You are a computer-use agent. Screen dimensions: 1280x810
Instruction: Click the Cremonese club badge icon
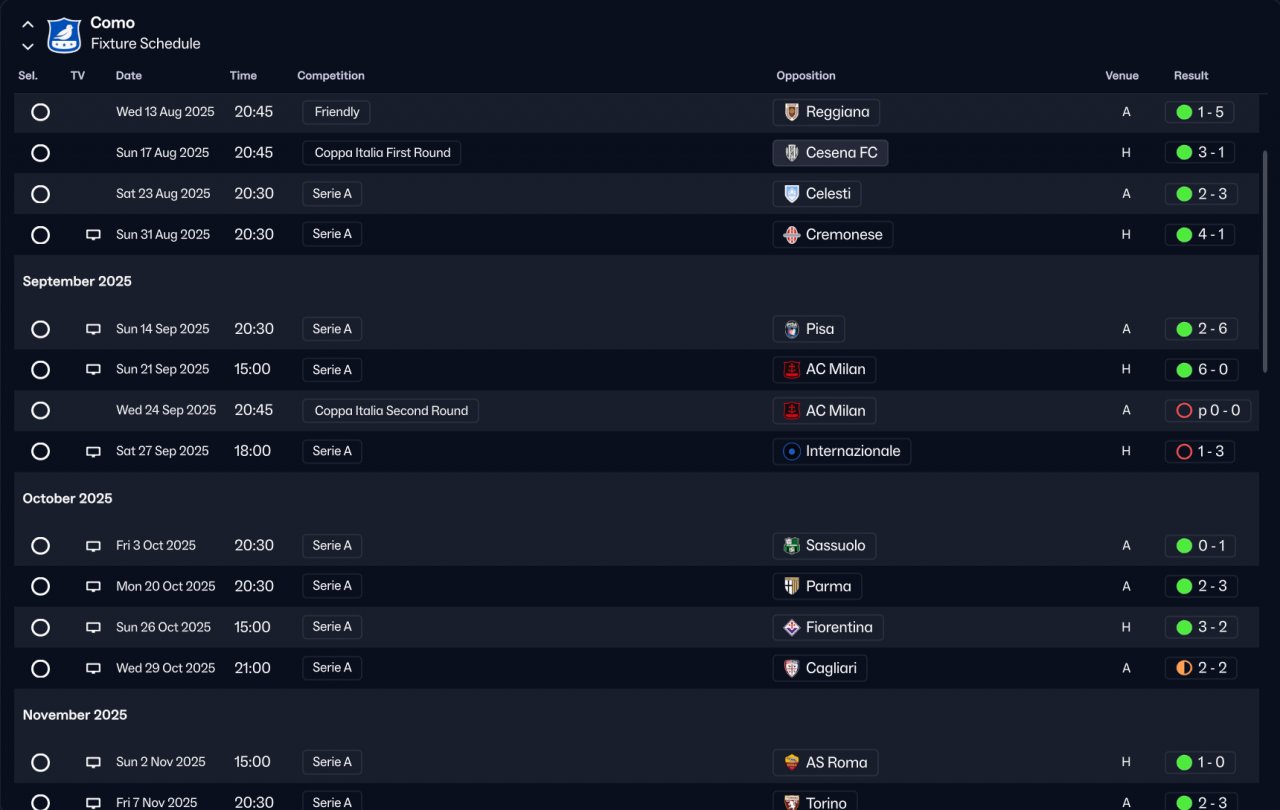792,235
